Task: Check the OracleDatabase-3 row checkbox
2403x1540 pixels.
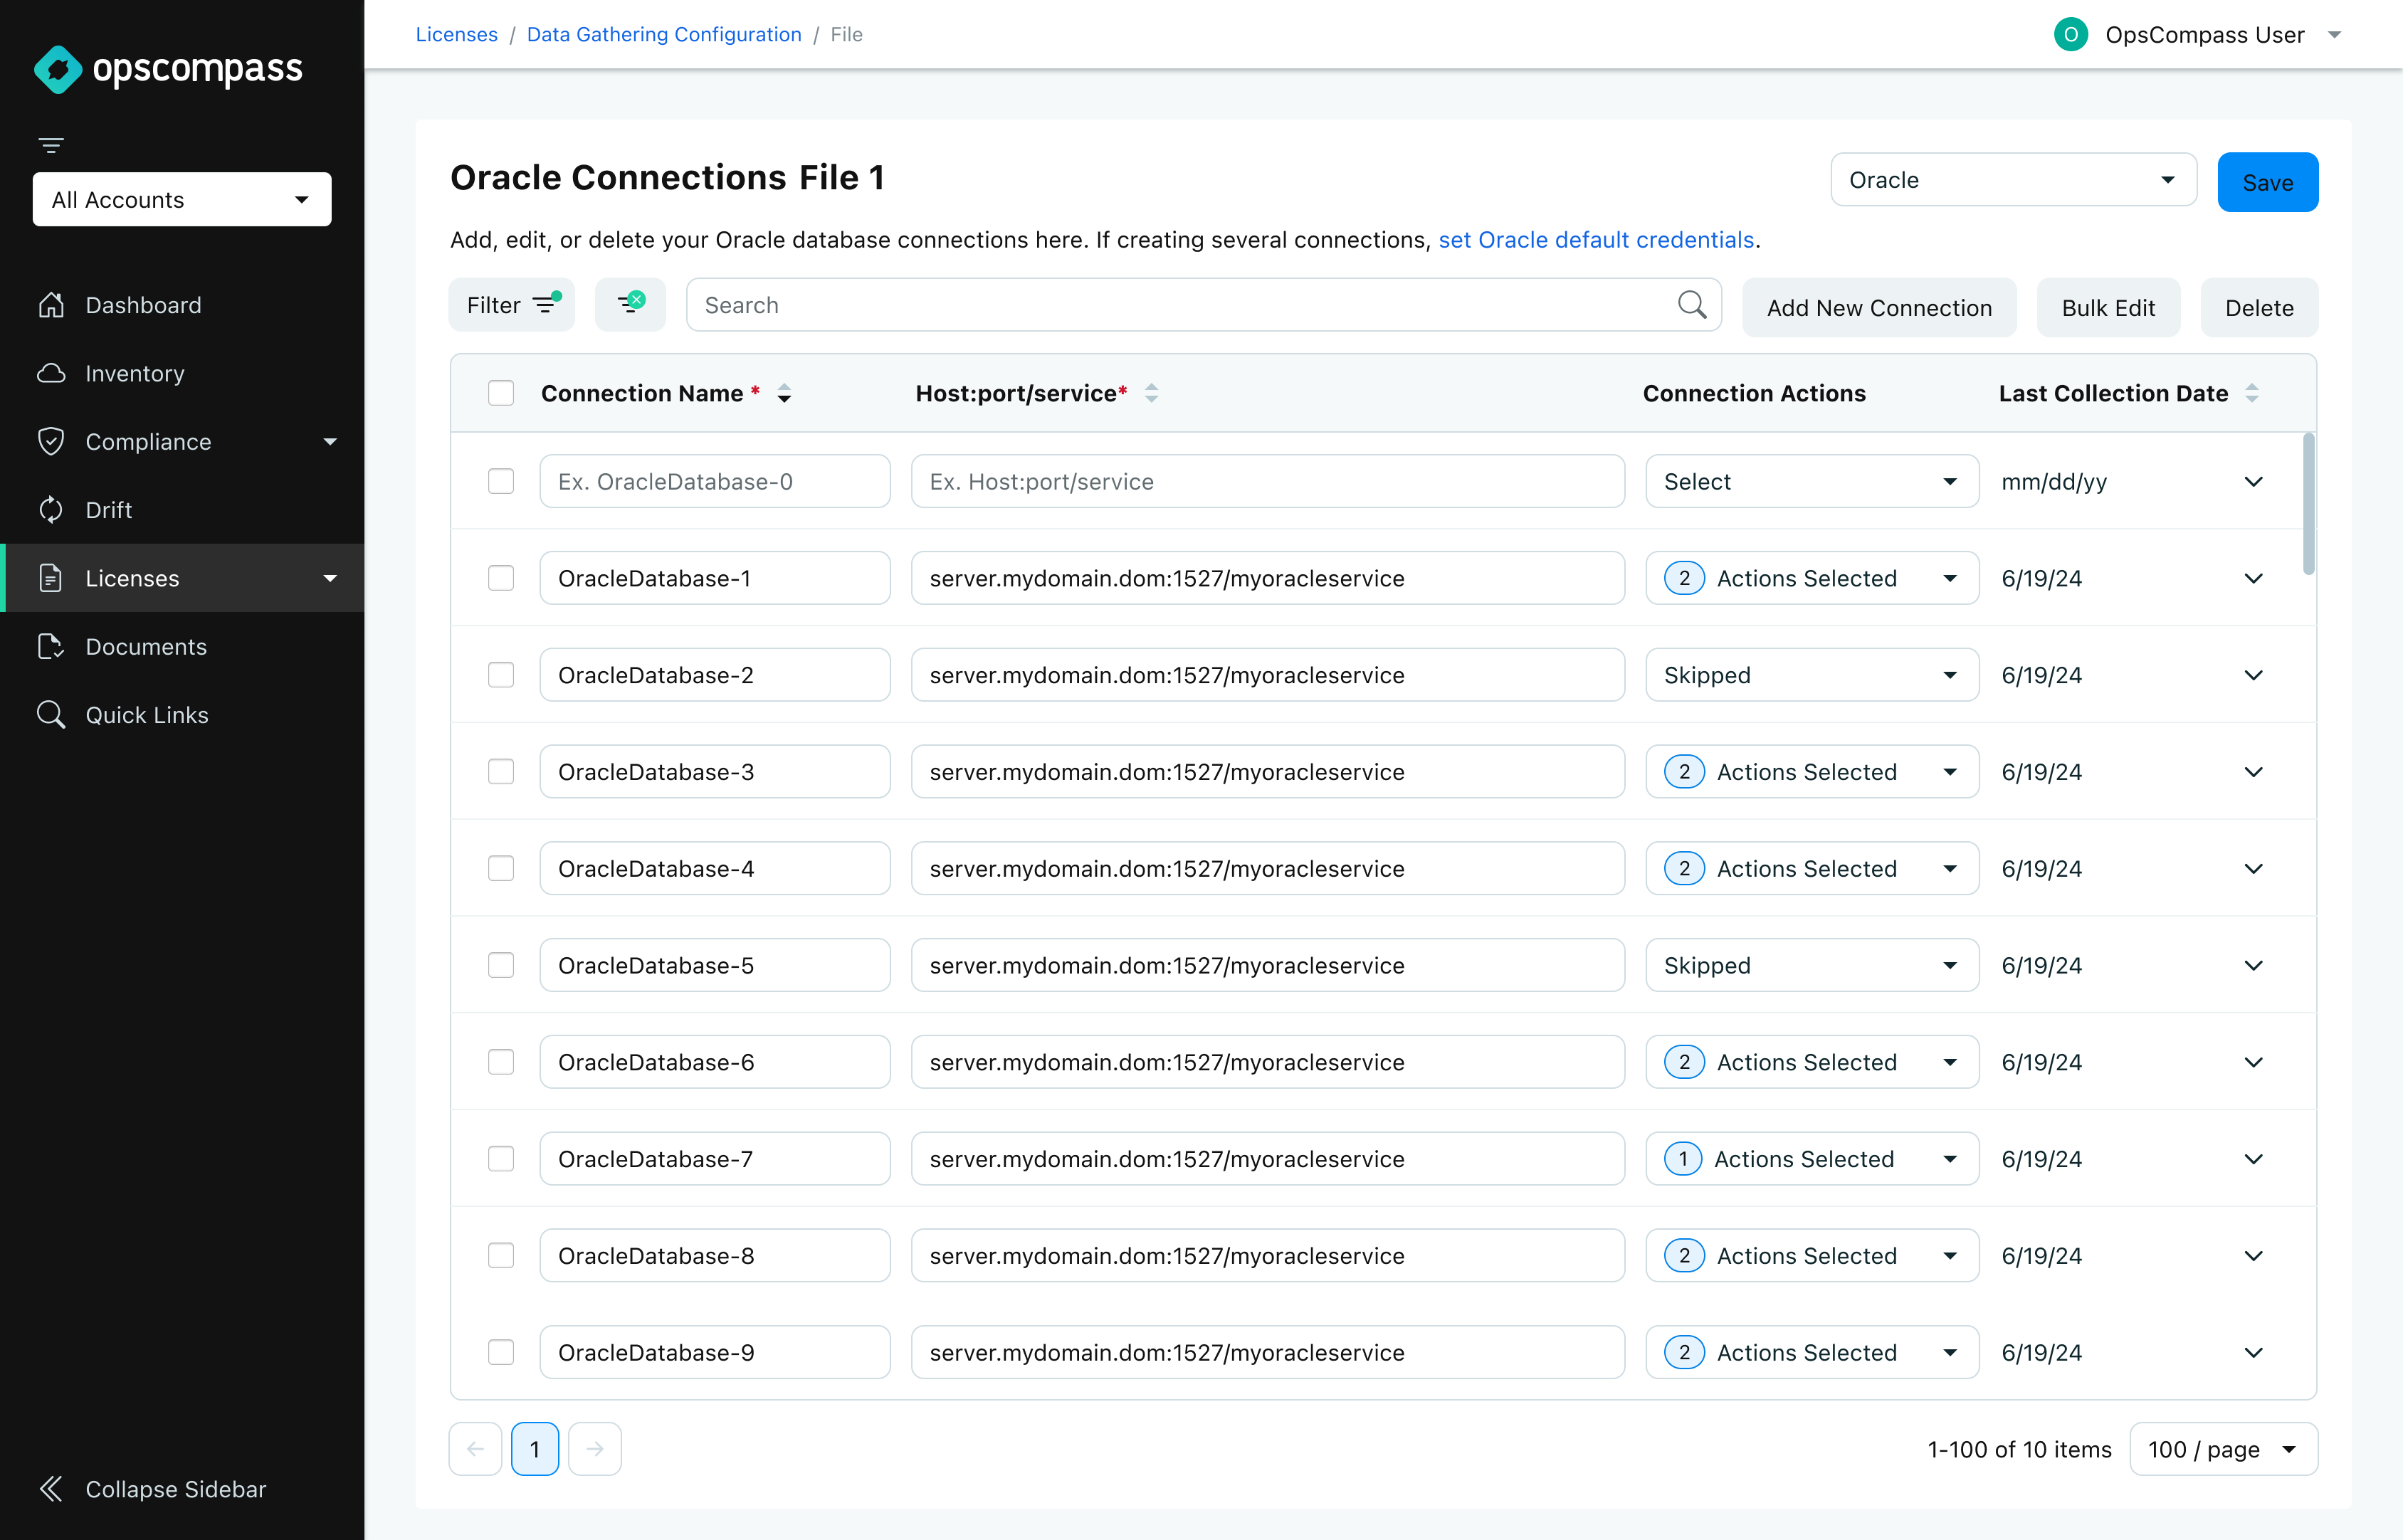Action: click(x=501, y=771)
